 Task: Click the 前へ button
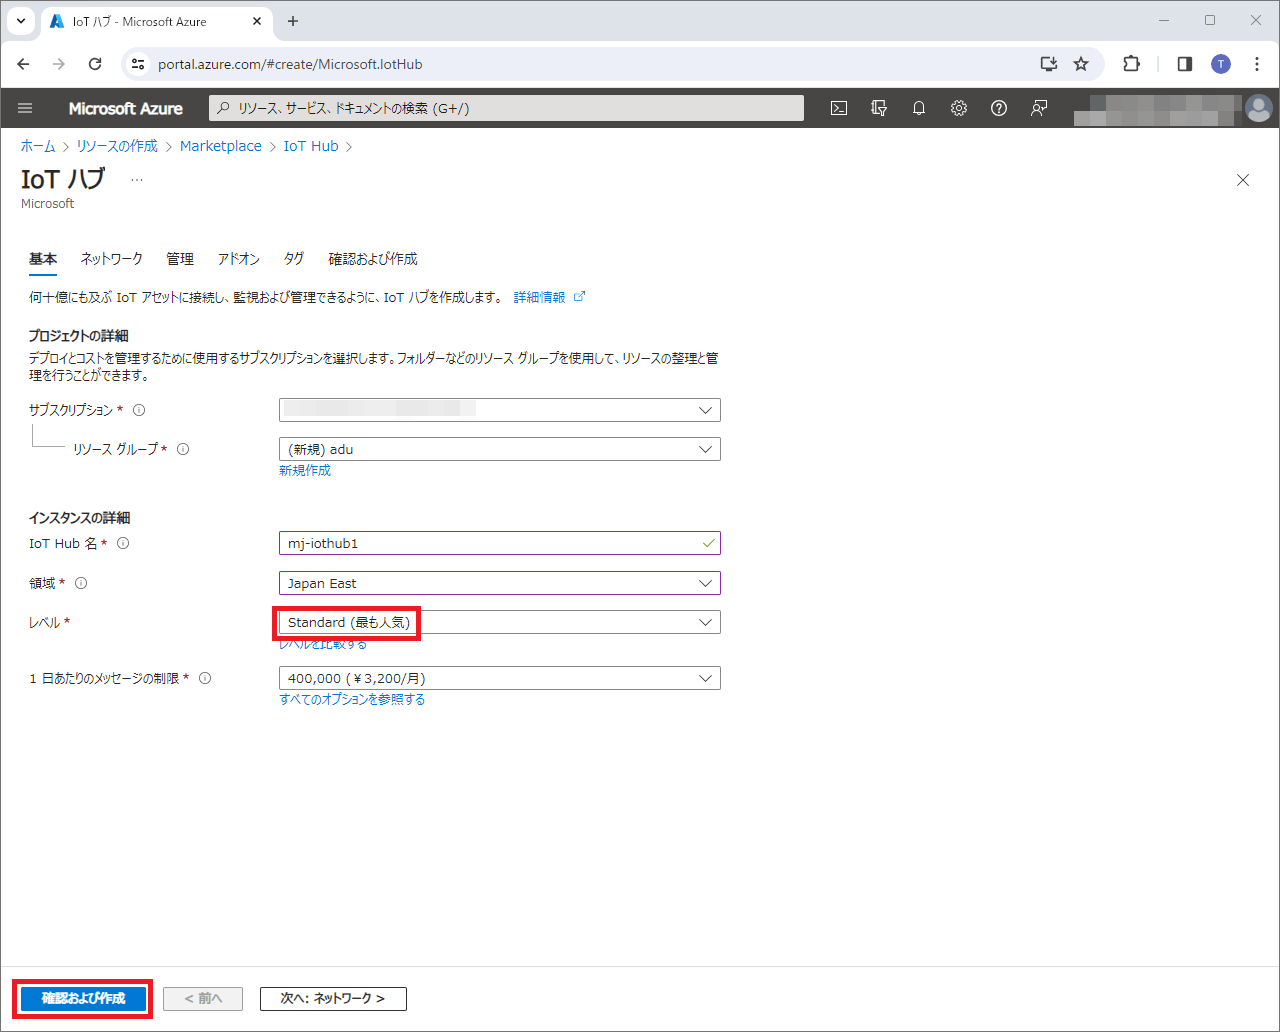[x=203, y=998]
